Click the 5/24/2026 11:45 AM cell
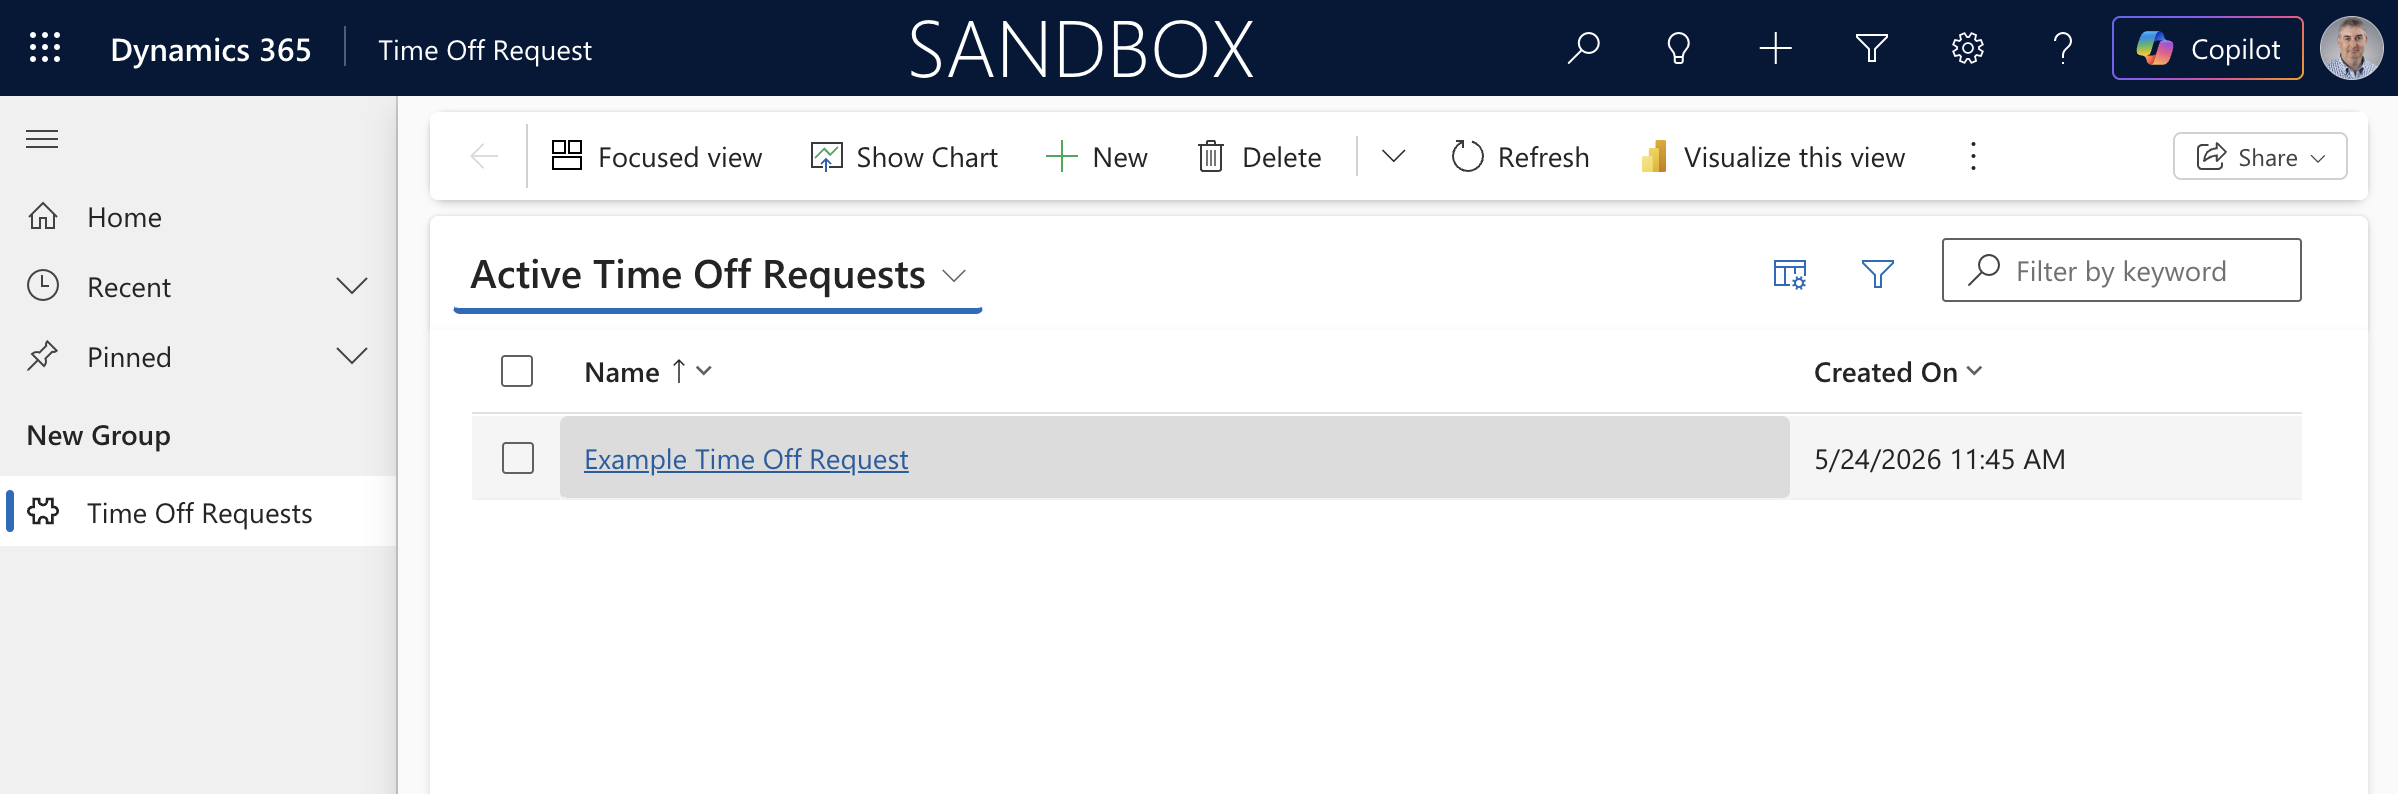 click(x=1940, y=459)
